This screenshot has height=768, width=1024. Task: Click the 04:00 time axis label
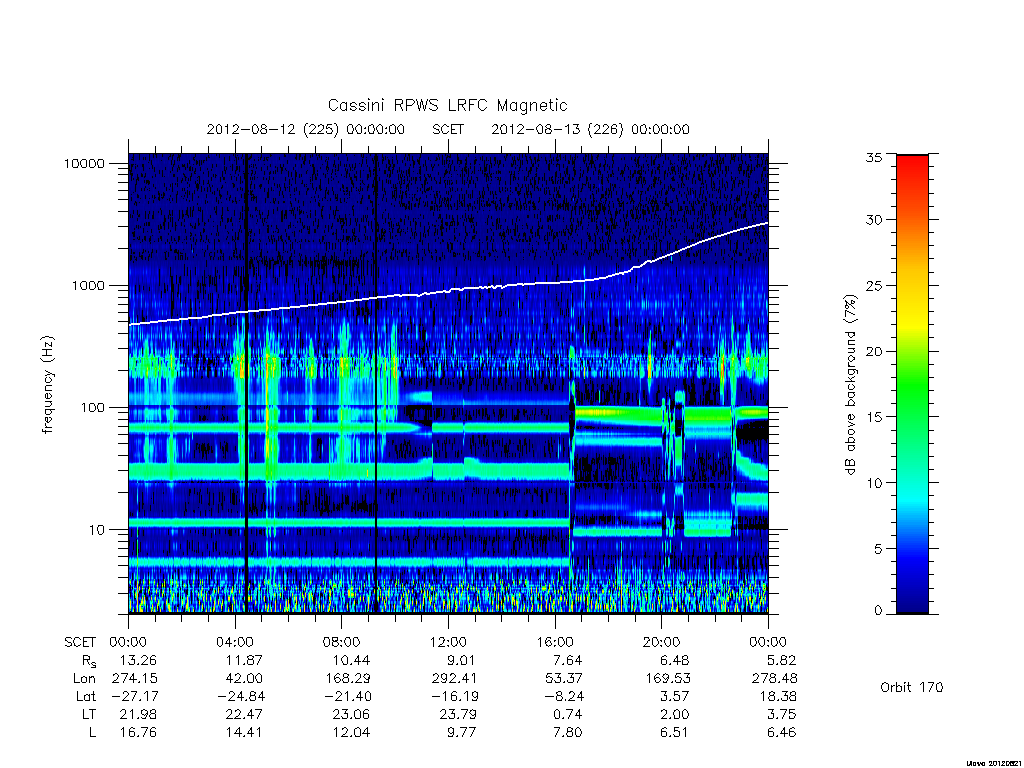tap(235, 642)
